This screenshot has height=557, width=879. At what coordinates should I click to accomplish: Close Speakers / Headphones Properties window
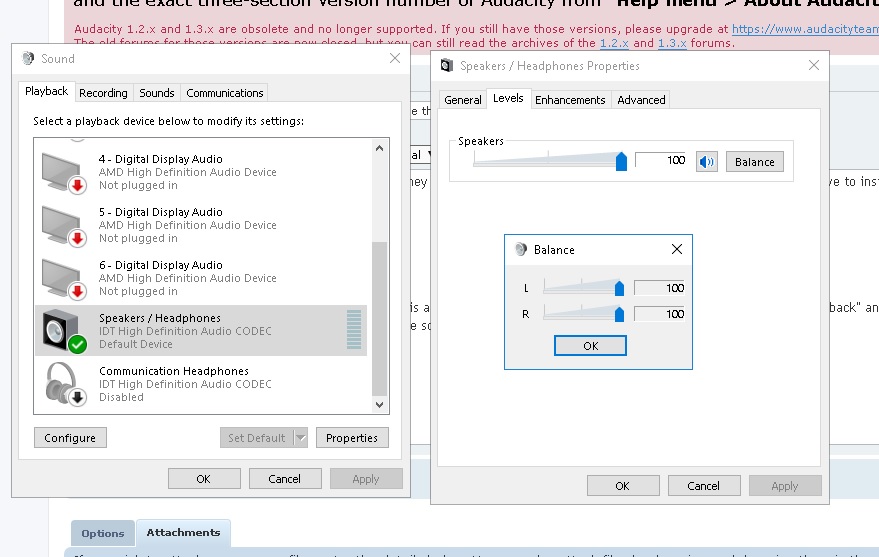814,66
